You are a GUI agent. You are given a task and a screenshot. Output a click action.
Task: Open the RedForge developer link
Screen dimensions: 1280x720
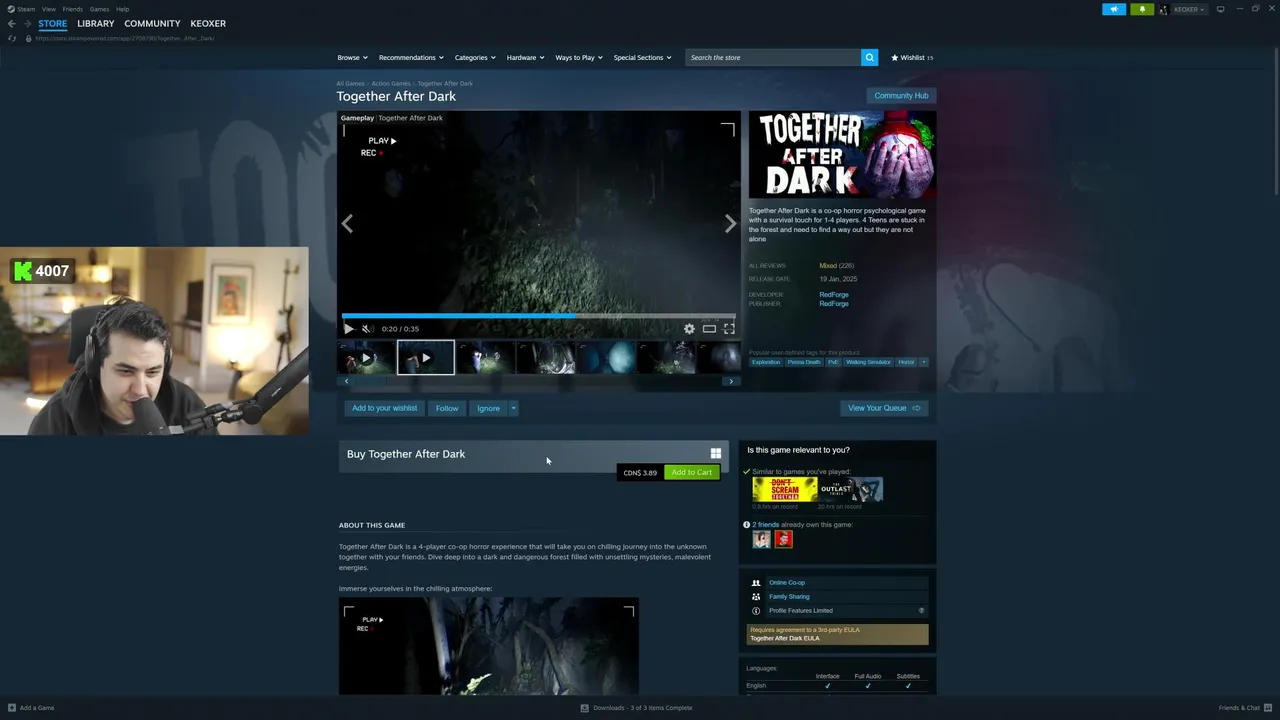point(834,294)
